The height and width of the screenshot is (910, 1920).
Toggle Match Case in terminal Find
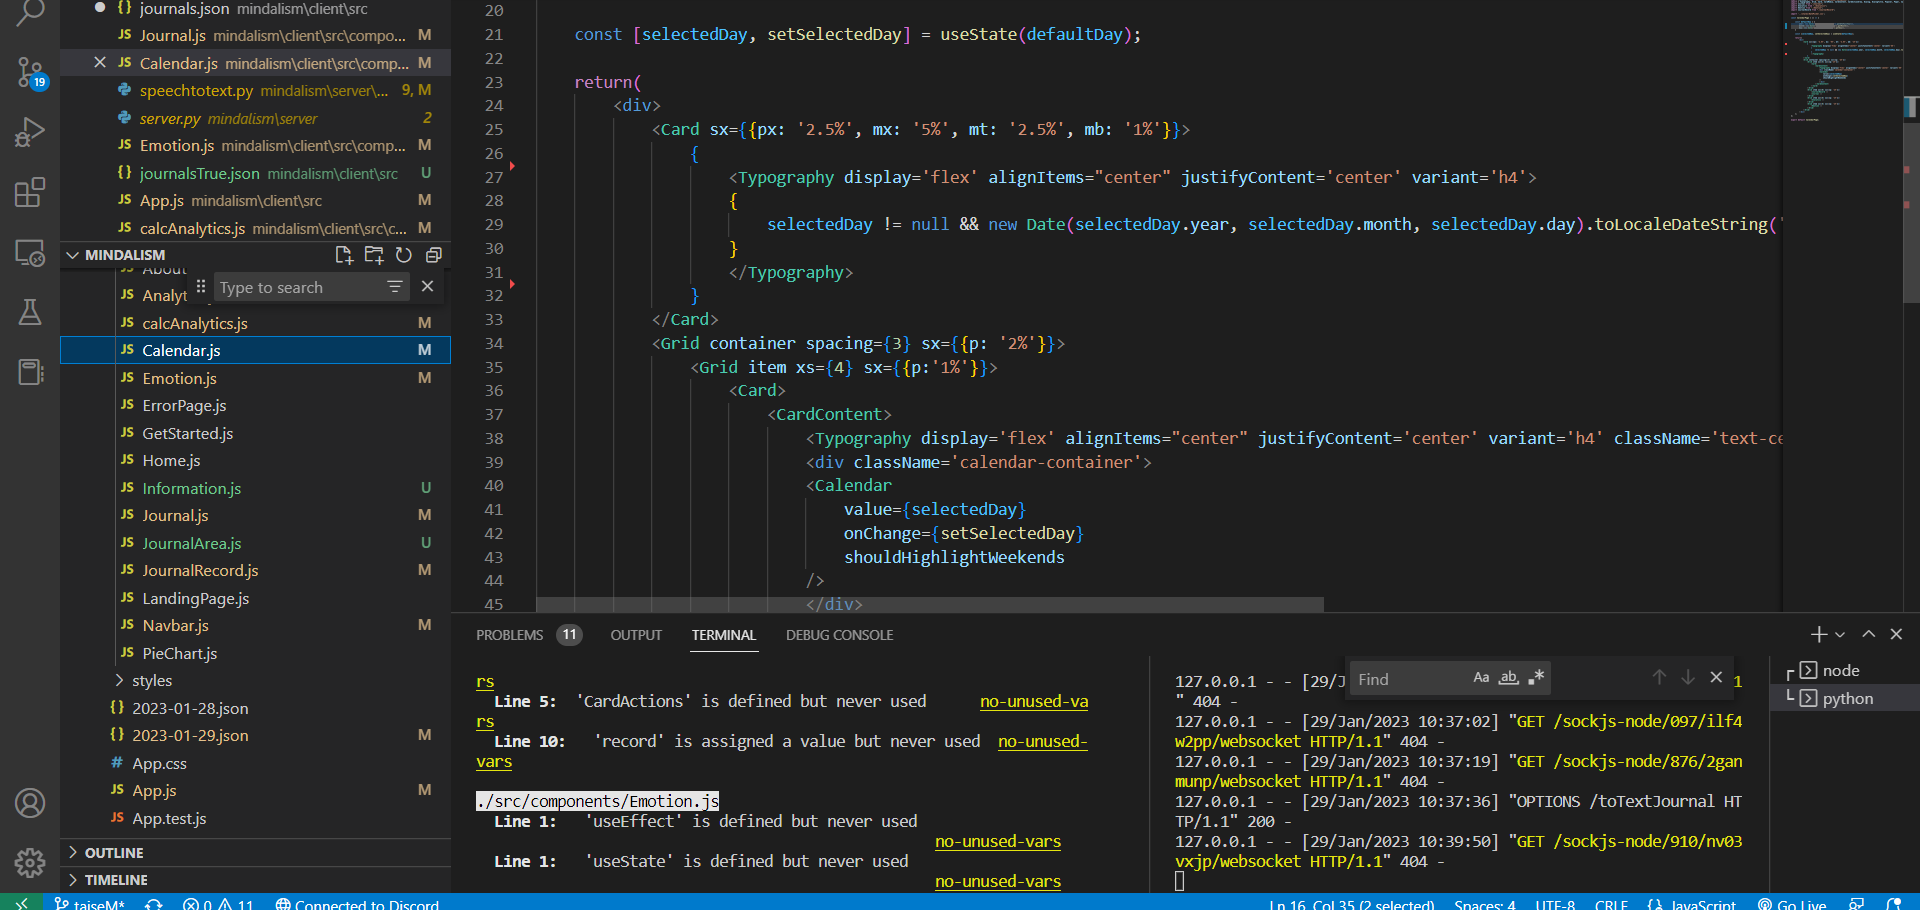1481,677
